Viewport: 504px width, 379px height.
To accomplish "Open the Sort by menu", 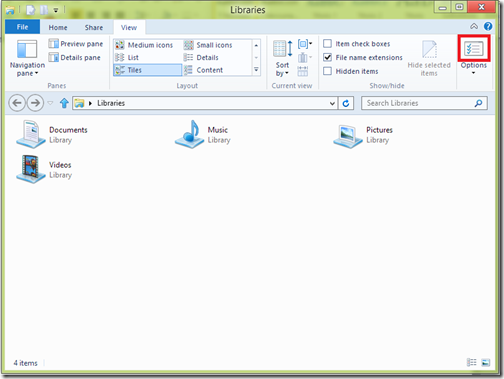I will click(x=282, y=58).
